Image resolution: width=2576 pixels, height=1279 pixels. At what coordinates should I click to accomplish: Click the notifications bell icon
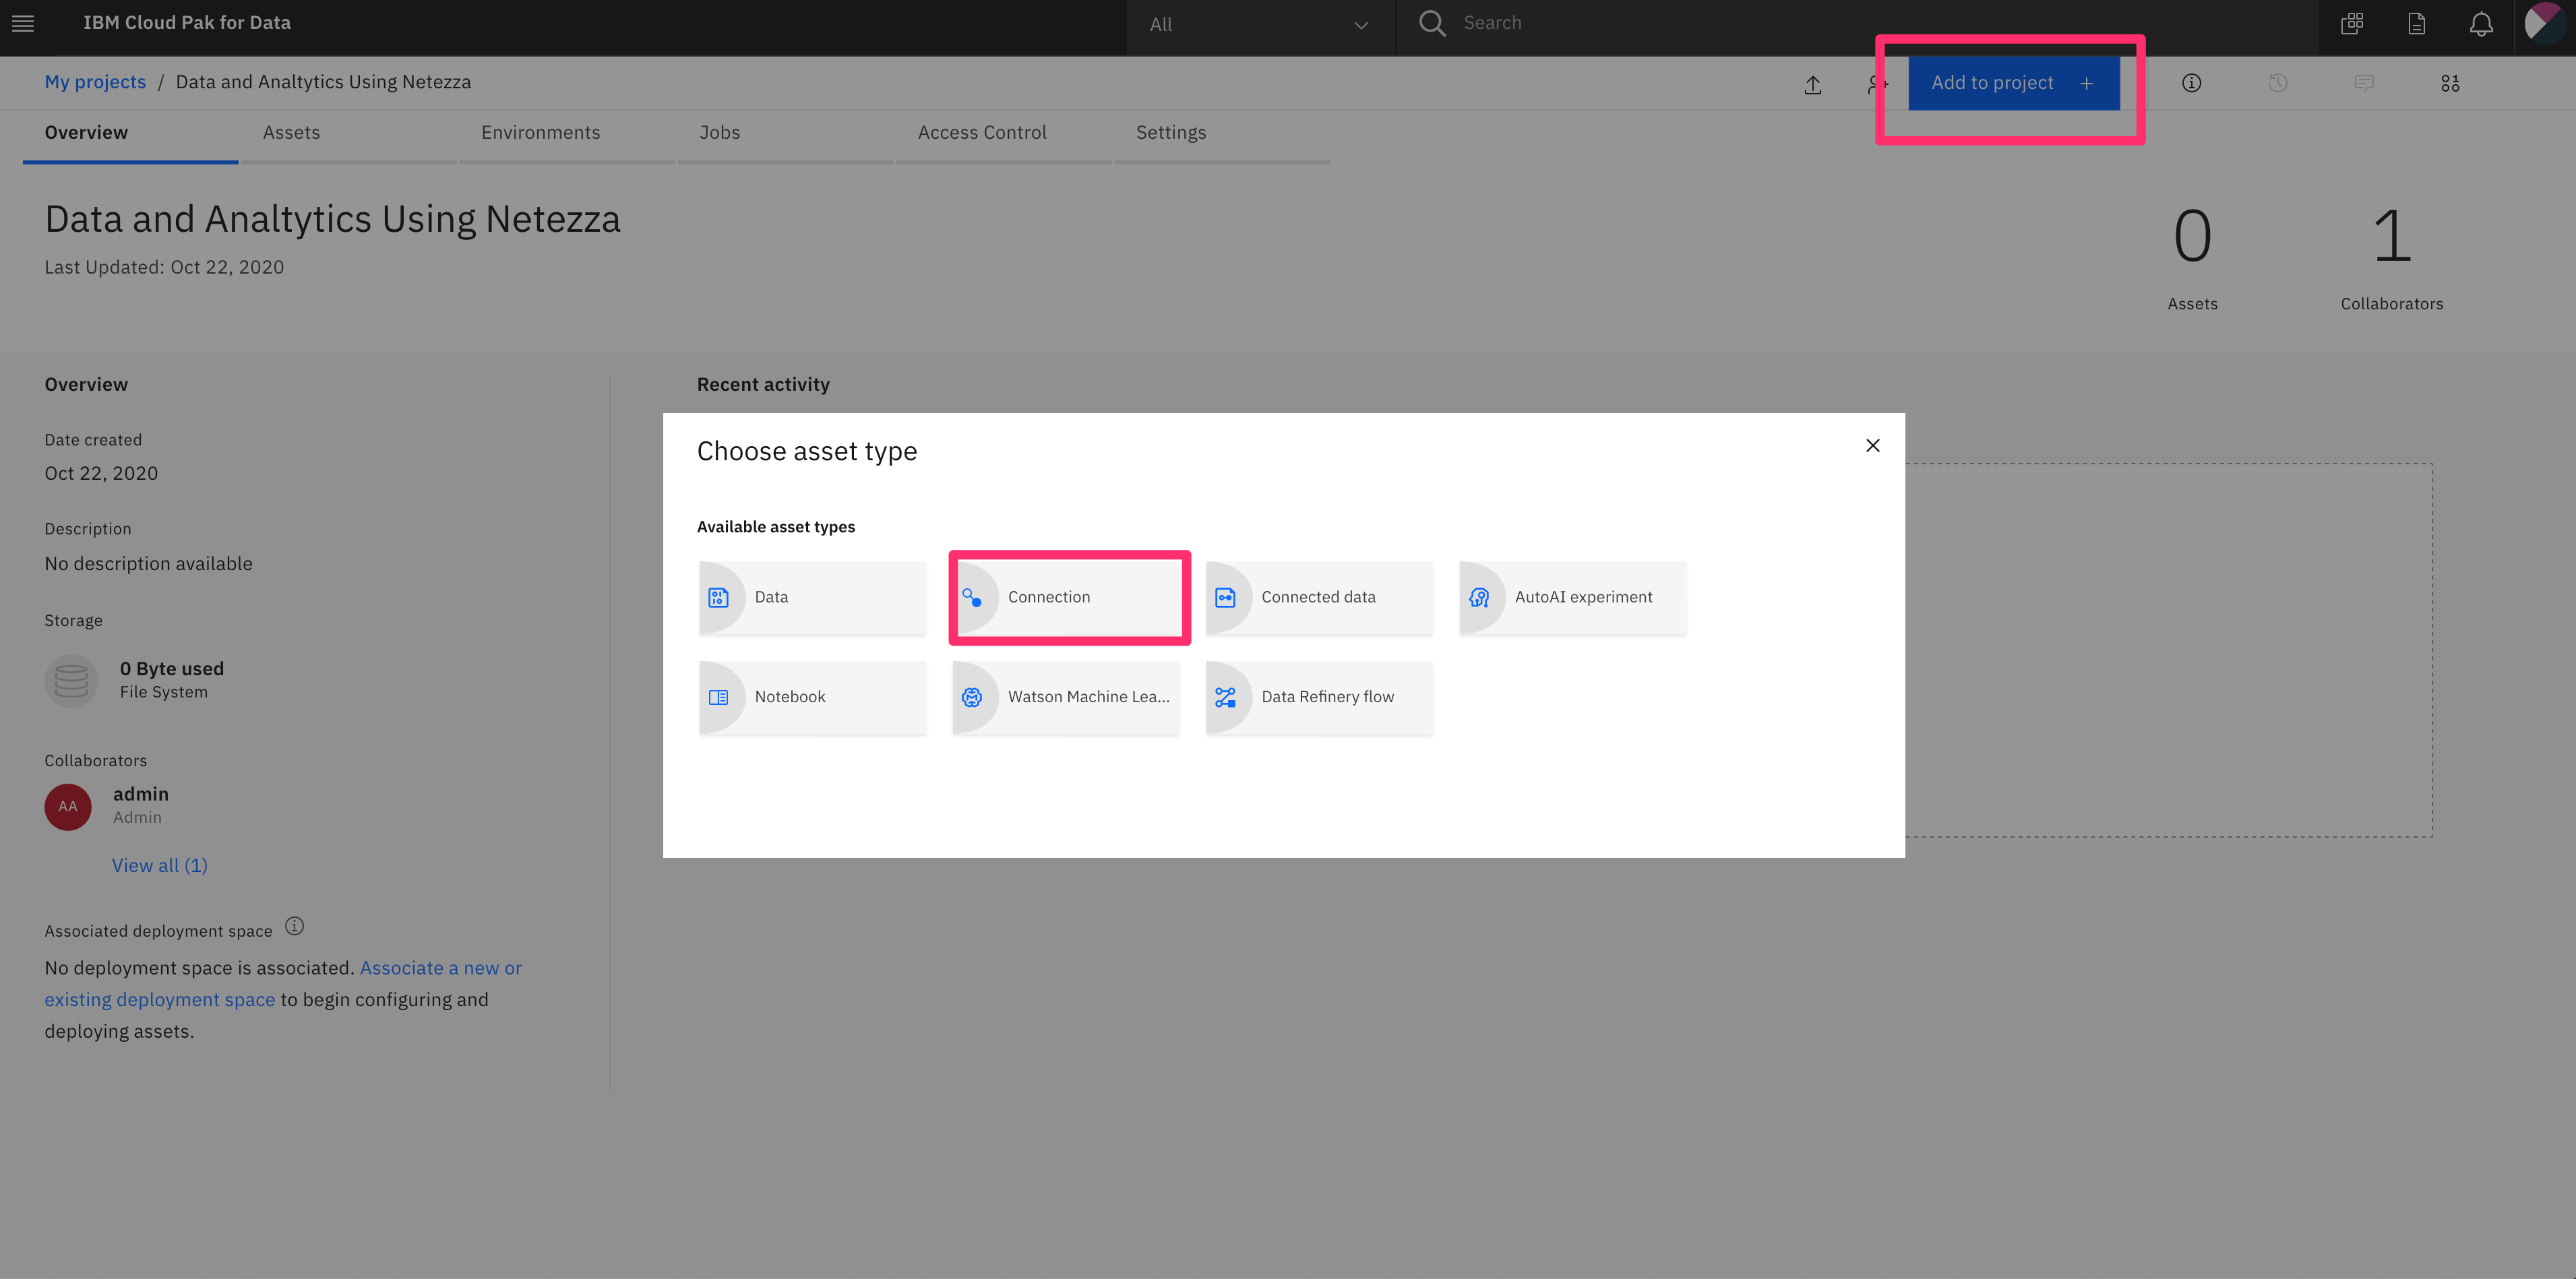pos(2480,24)
